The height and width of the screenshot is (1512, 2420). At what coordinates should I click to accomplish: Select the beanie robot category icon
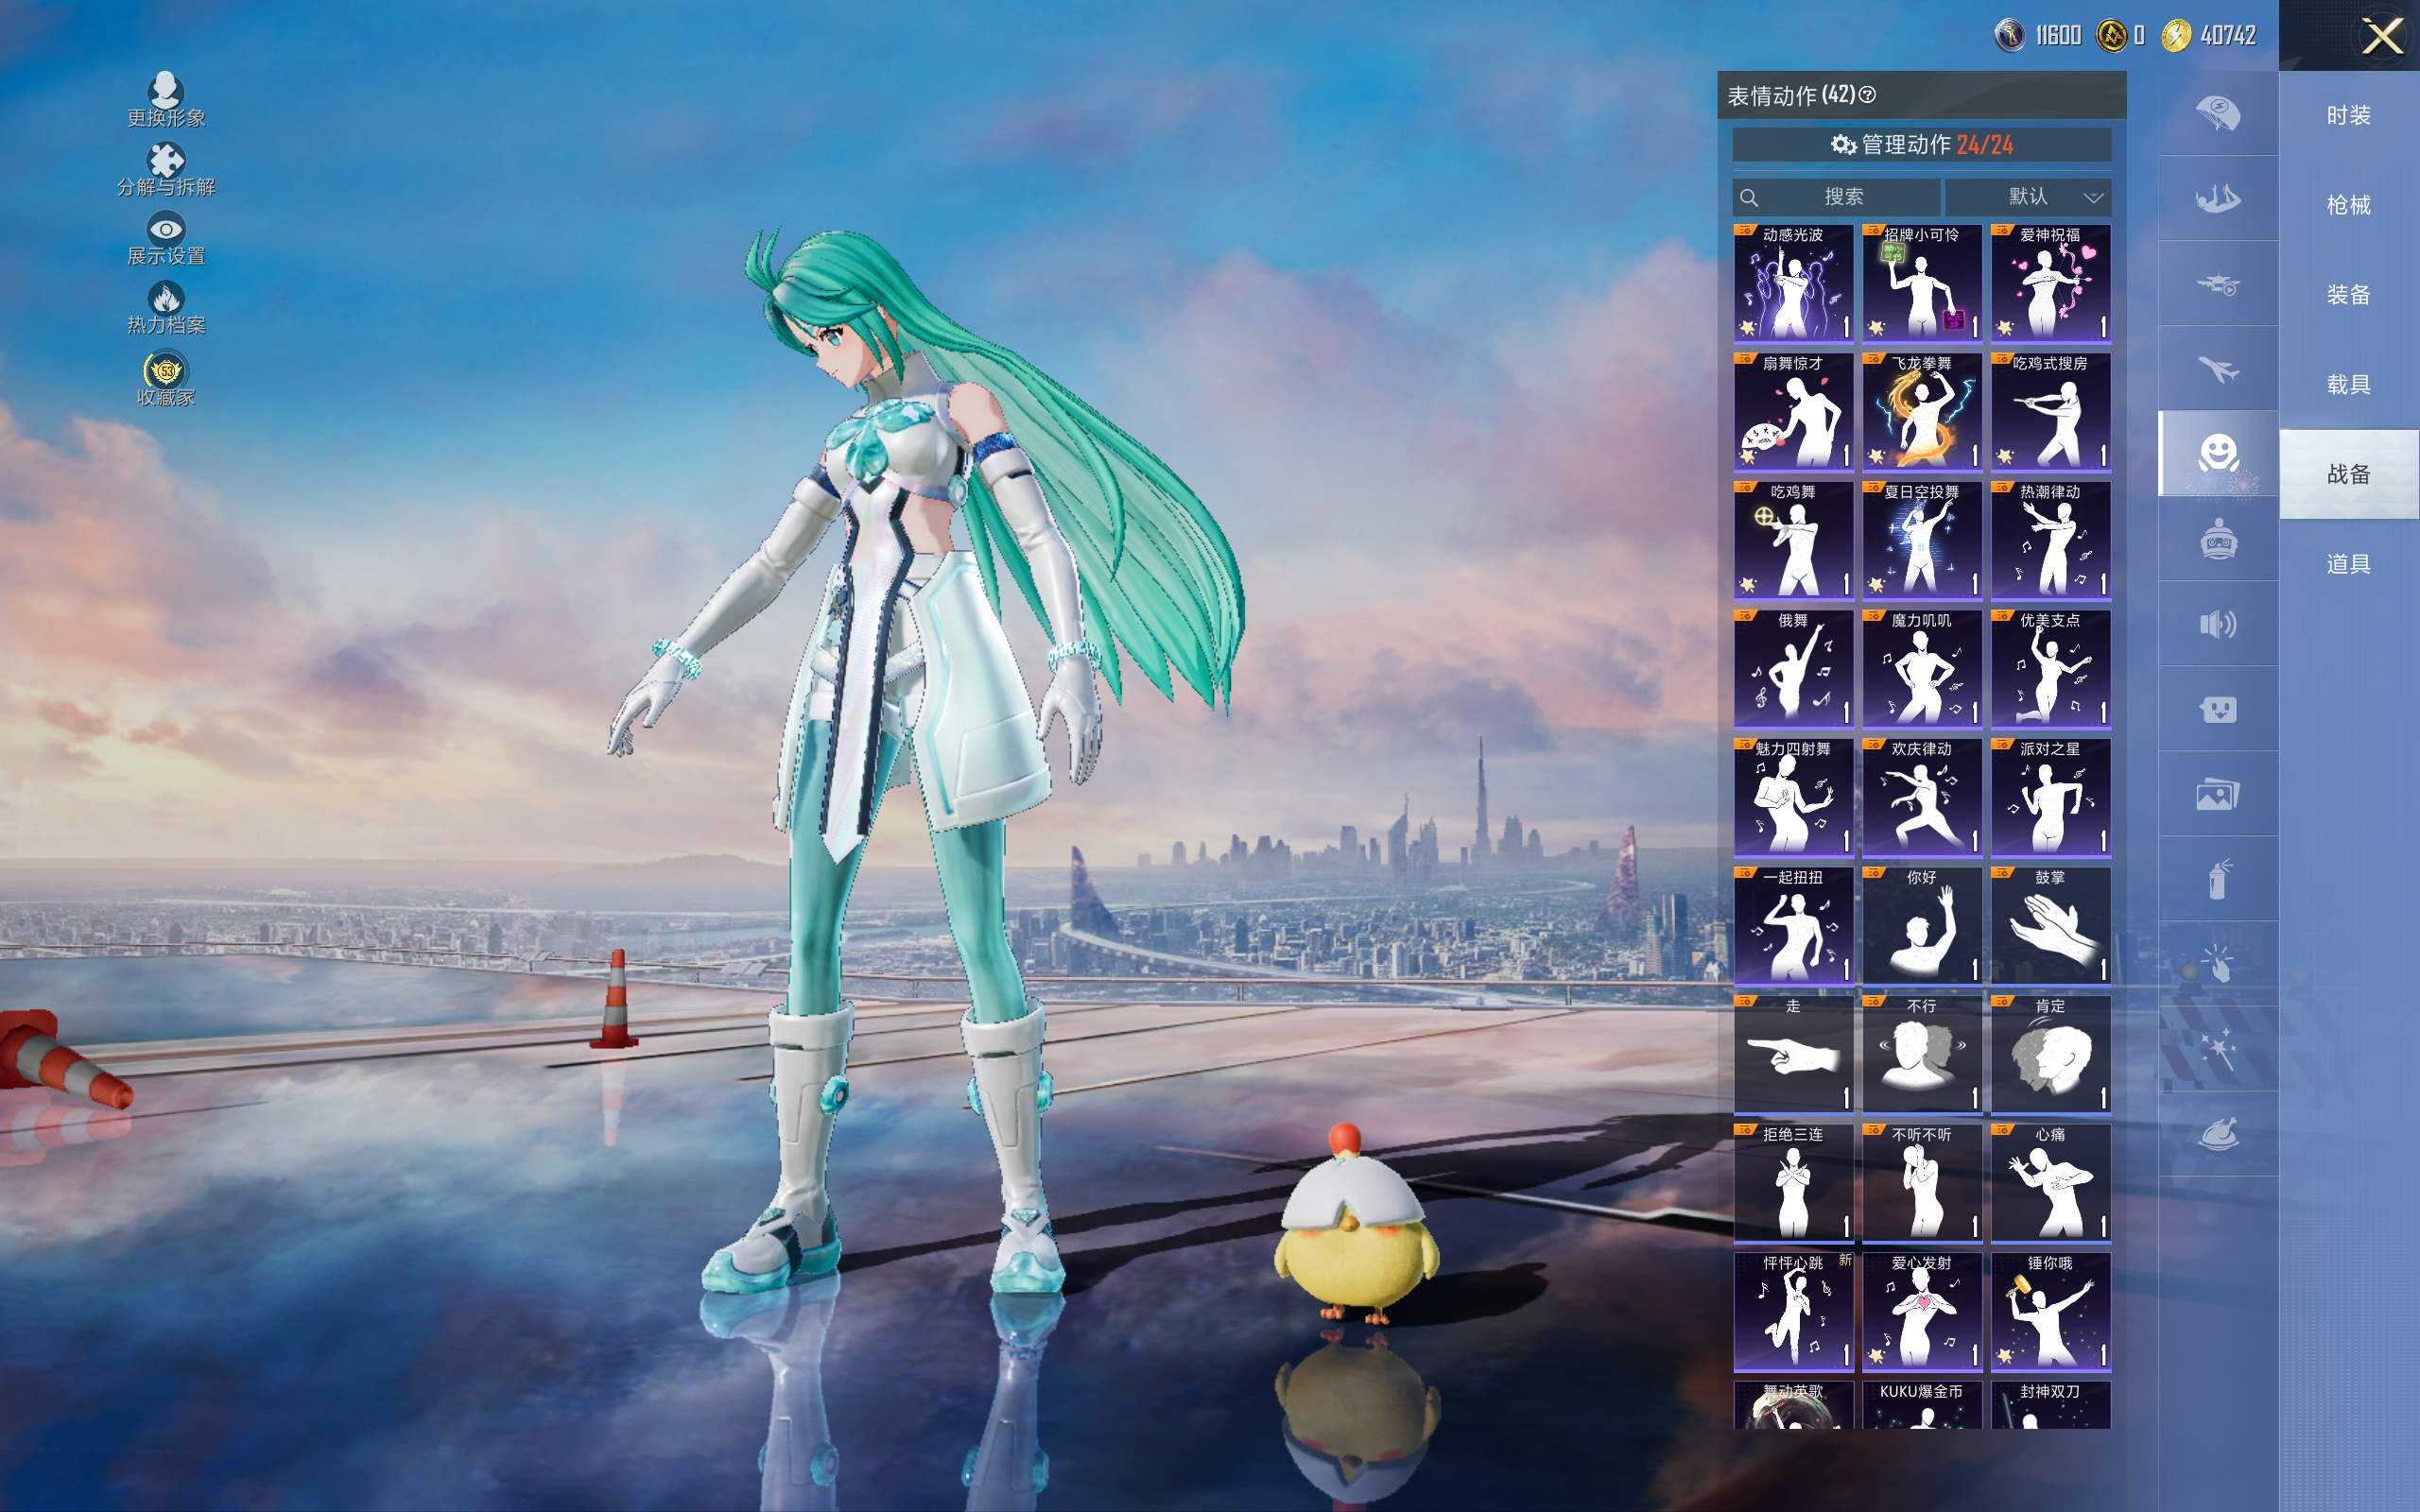2218,539
